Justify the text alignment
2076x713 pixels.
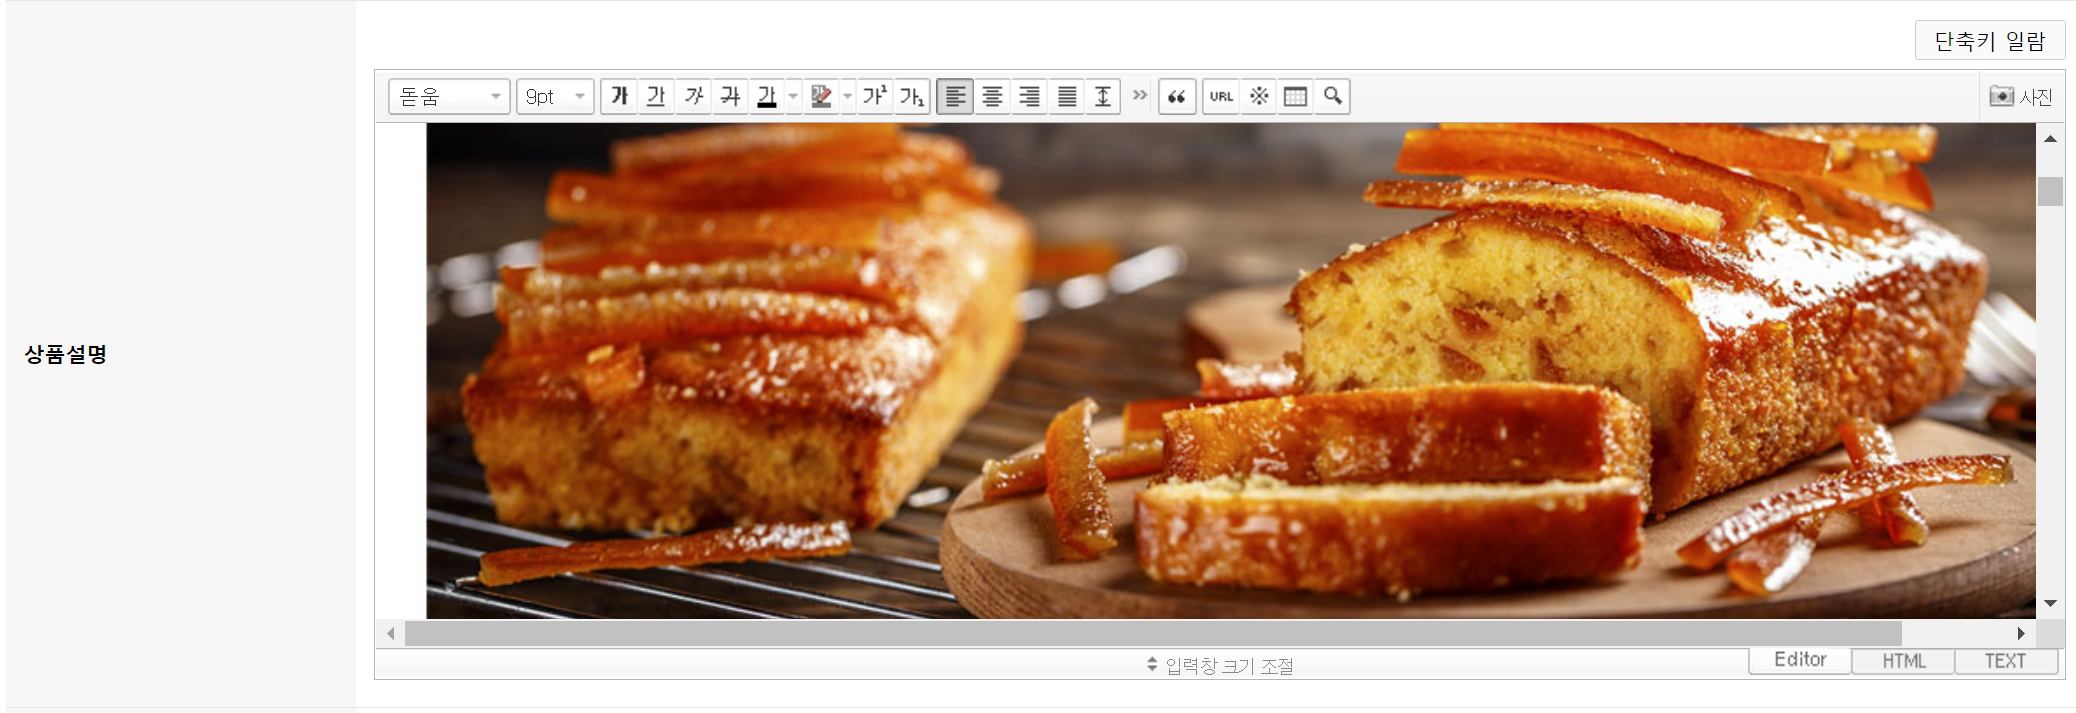tap(1067, 96)
